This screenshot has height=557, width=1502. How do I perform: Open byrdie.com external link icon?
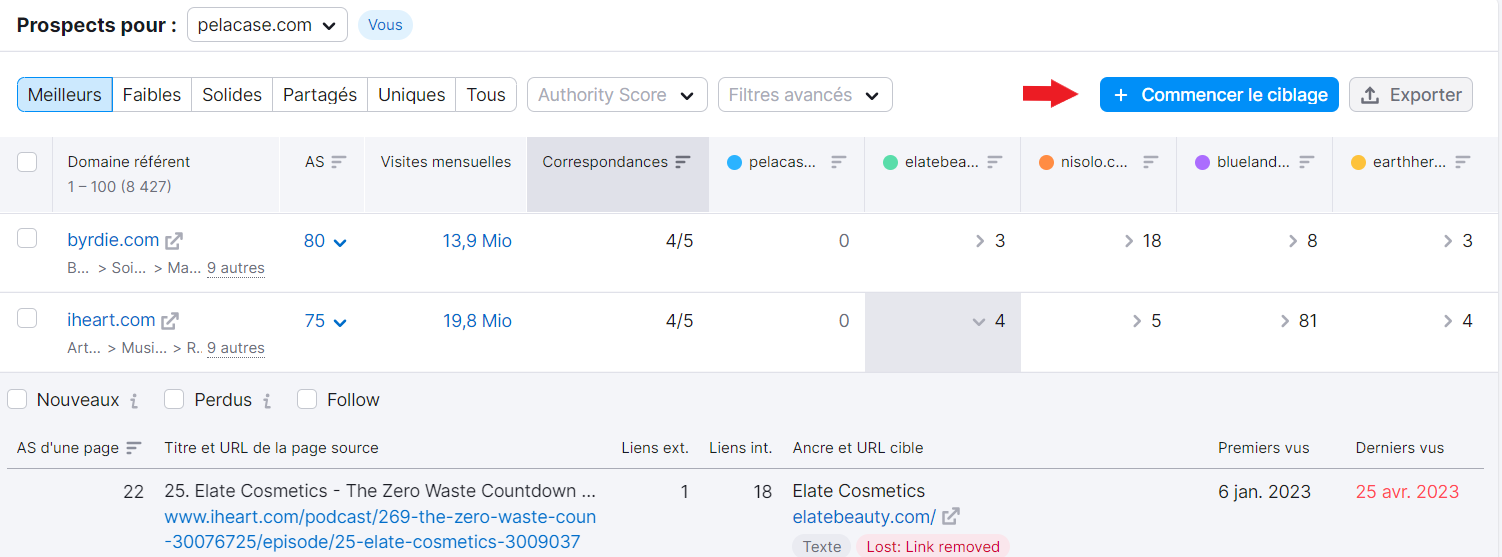point(174,241)
